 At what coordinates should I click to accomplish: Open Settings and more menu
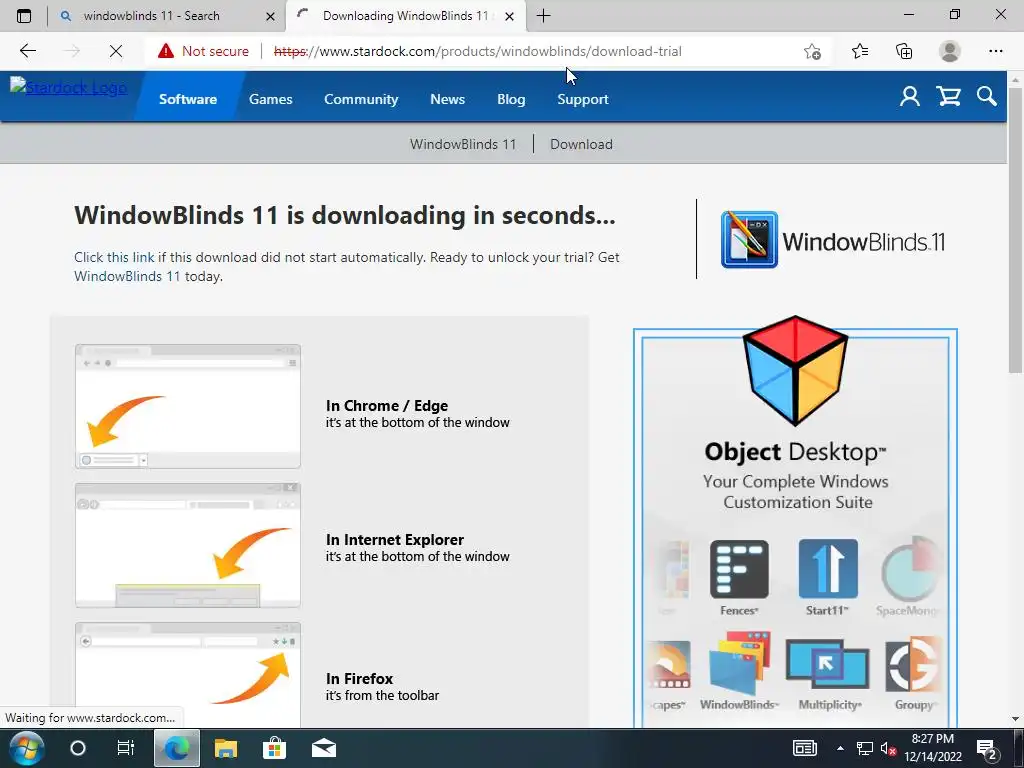pos(995,51)
